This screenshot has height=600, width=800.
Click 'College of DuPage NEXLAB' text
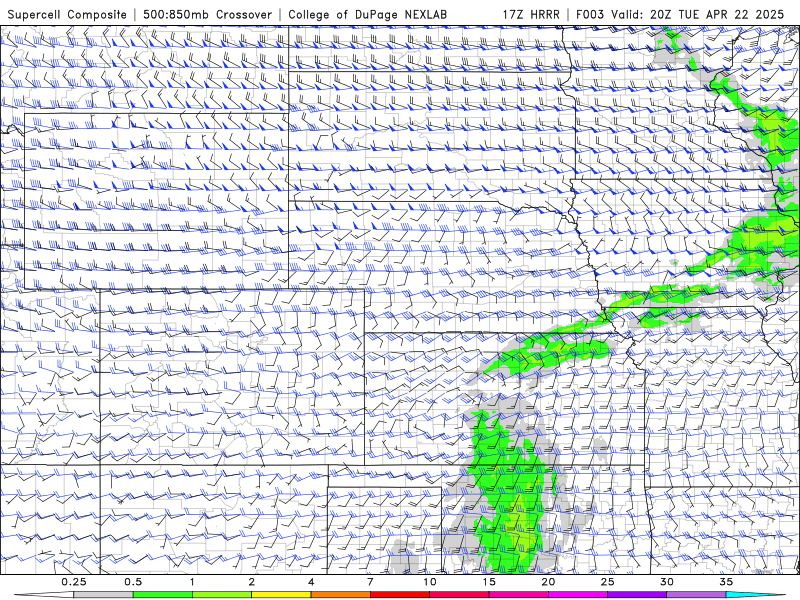point(367,14)
